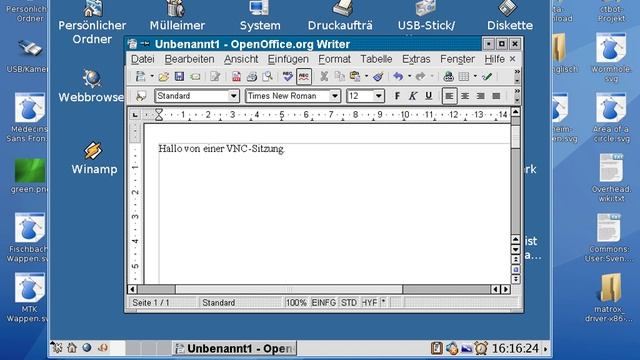Image resolution: width=640 pixels, height=360 pixels.
Task: Run the Spellcheck ABC checkmark icon
Action: point(287,77)
